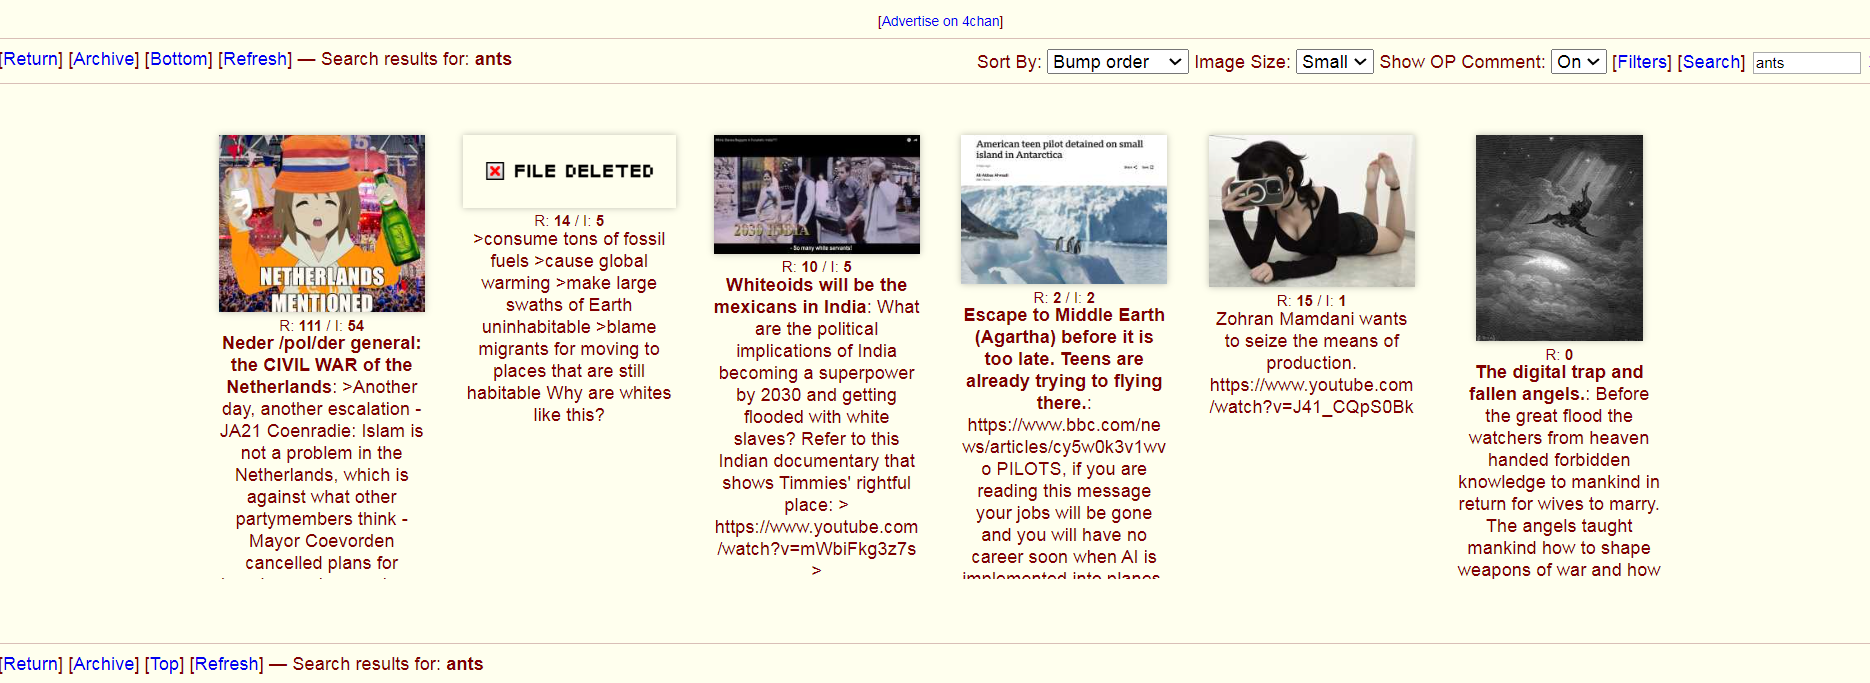This screenshot has height=683, width=1870.
Task: Click the File Deleted placeholder image
Action: click(569, 171)
